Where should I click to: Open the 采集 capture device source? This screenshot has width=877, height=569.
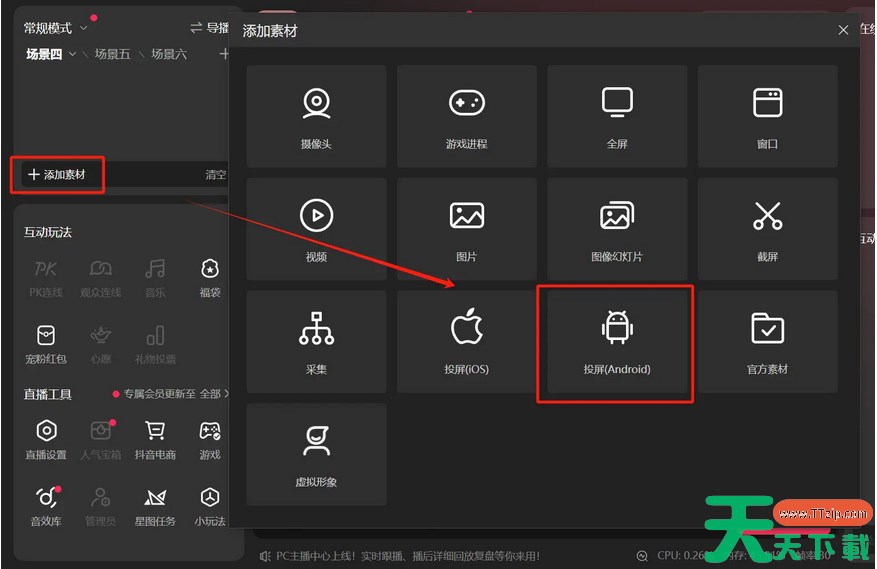316,341
